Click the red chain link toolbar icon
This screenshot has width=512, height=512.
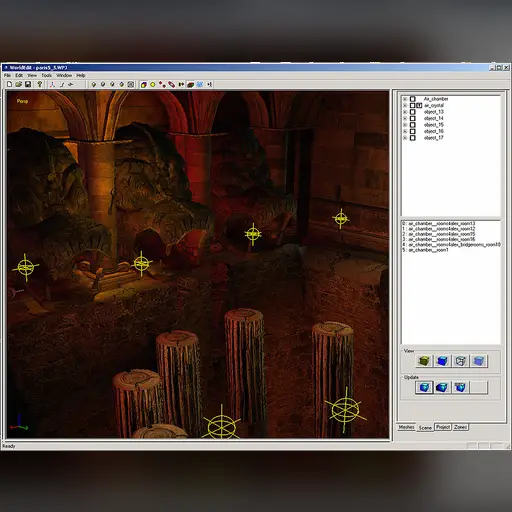[x=171, y=84]
